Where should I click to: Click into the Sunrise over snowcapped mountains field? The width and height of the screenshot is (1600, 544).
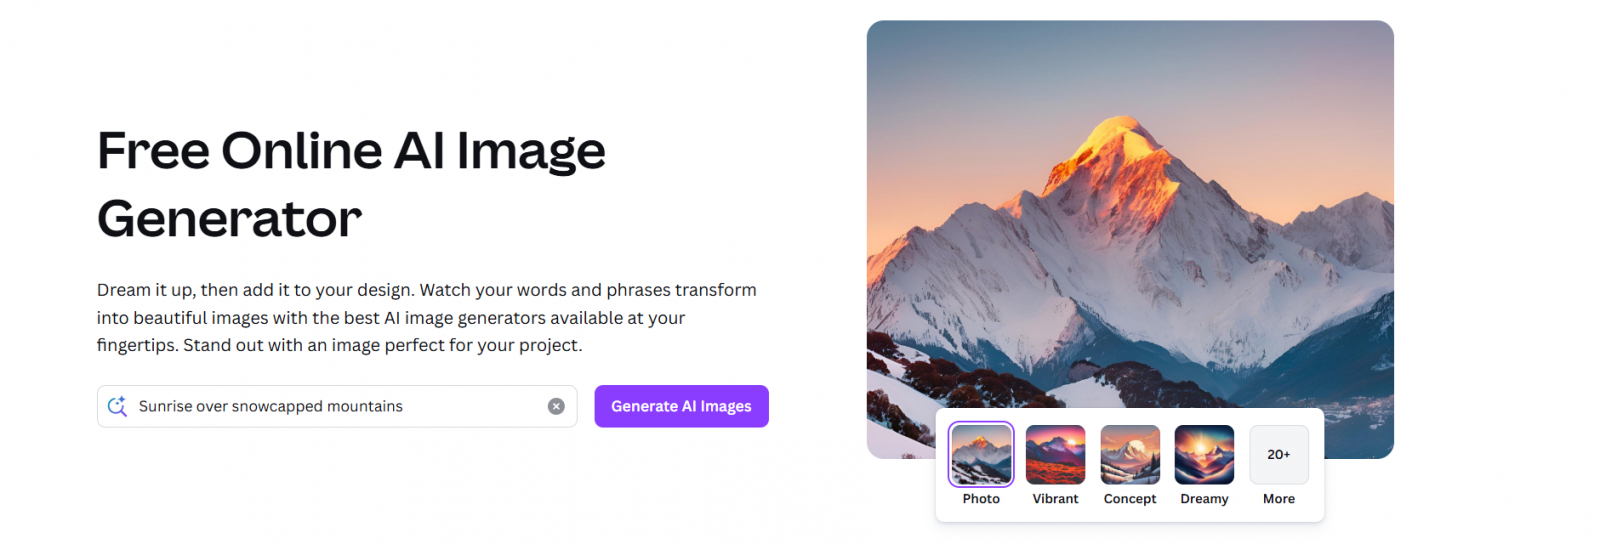(x=337, y=406)
